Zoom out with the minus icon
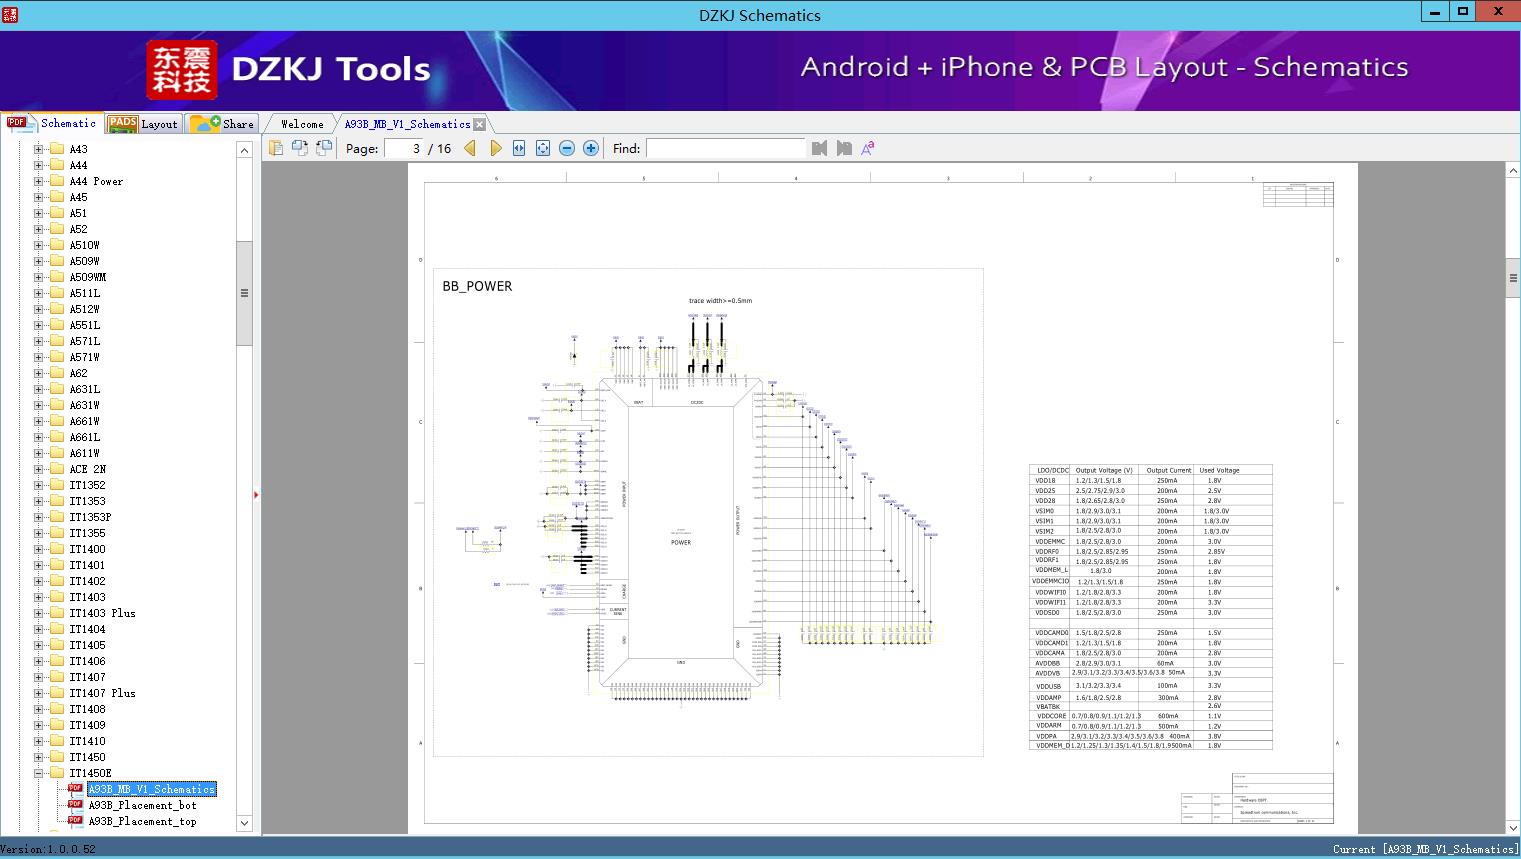Image resolution: width=1521 pixels, height=859 pixels. [567, 148]
